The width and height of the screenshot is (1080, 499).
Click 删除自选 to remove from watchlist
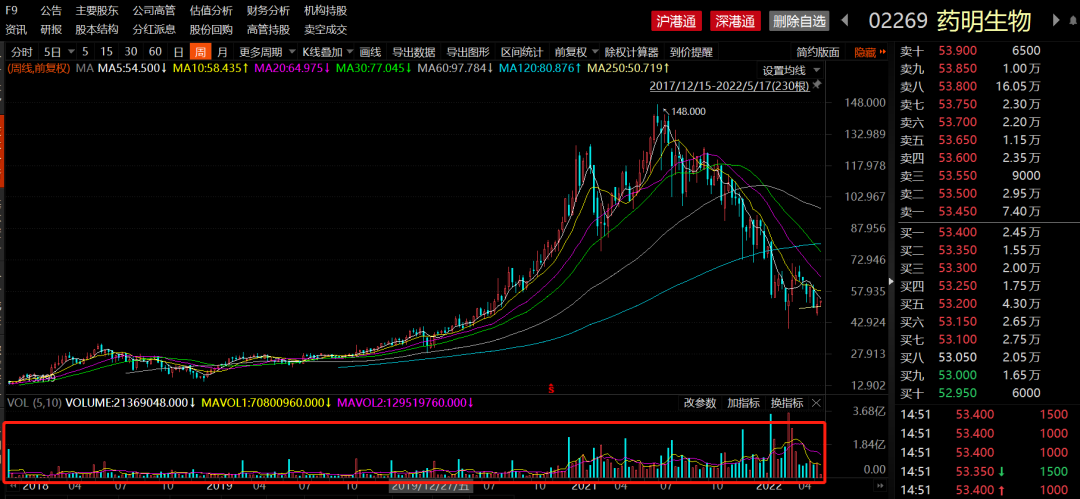[799, 21]
